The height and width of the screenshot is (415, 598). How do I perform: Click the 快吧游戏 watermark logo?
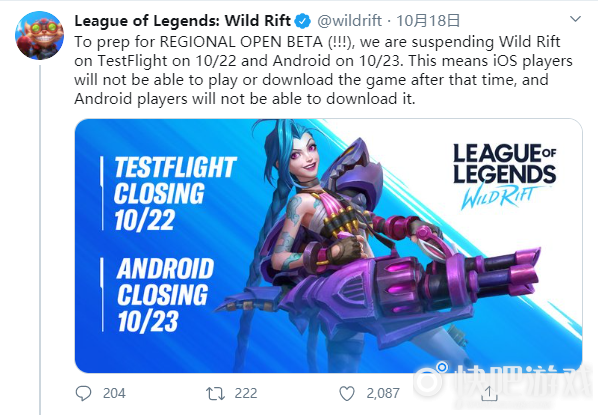click(503, 381)
